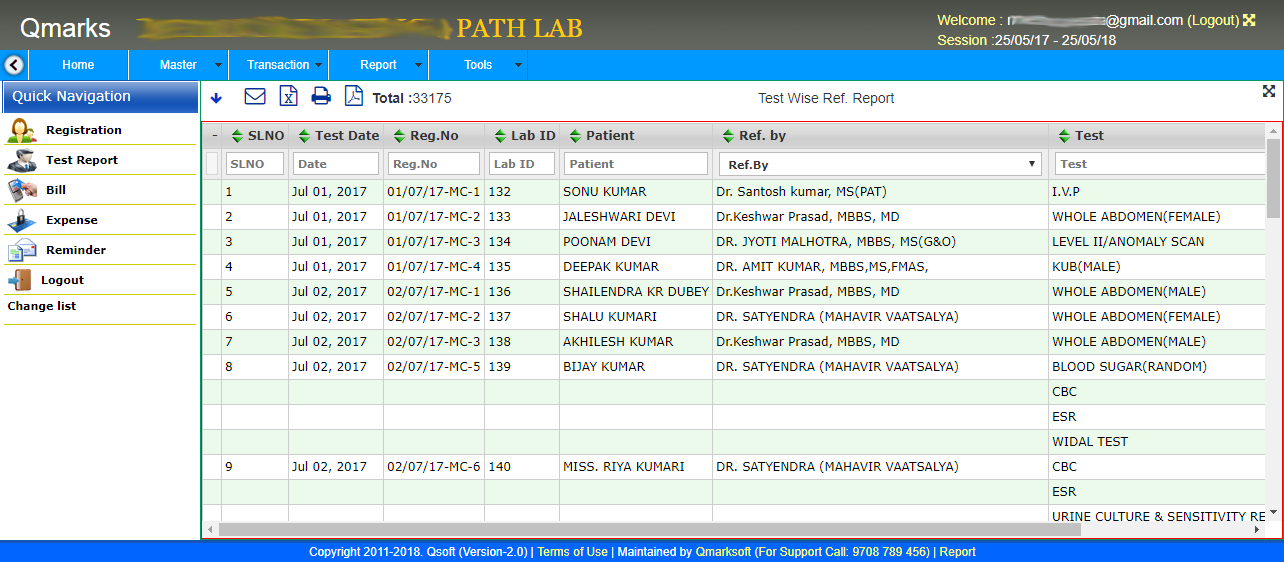1284x562 pixels.
Task: Open the Ref.By filter dropdown
Action: [x=880, y=164]
